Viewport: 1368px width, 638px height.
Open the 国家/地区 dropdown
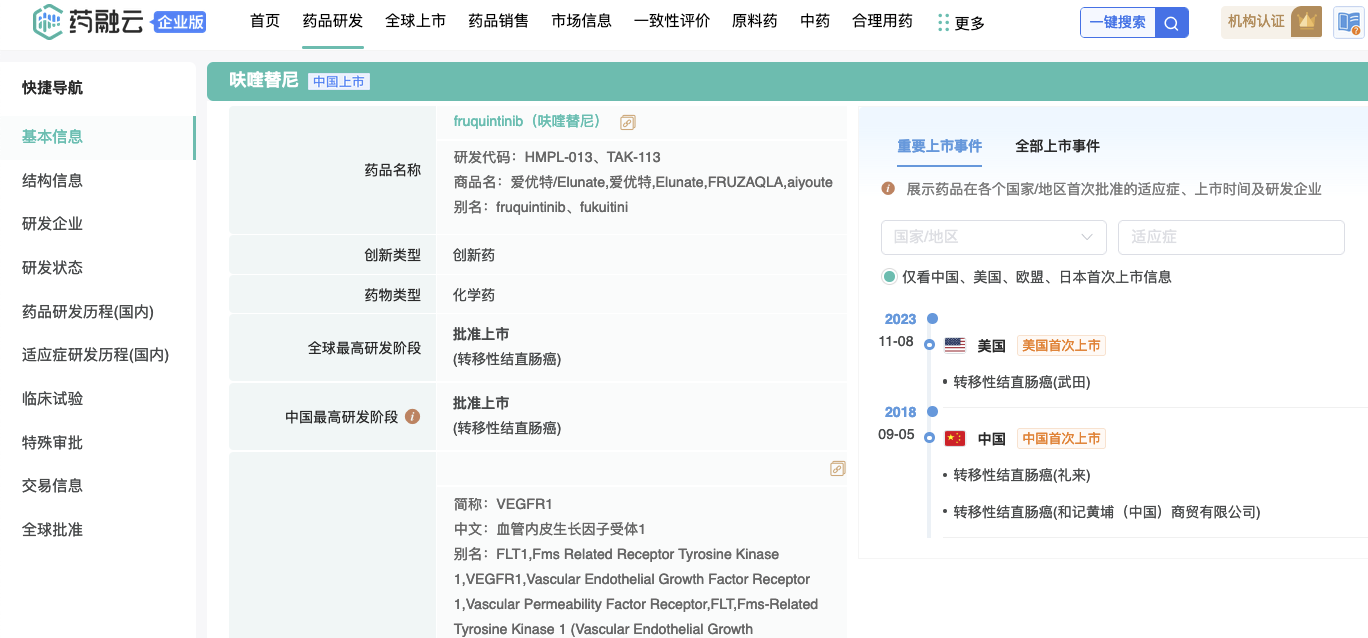tap(994, 237)
